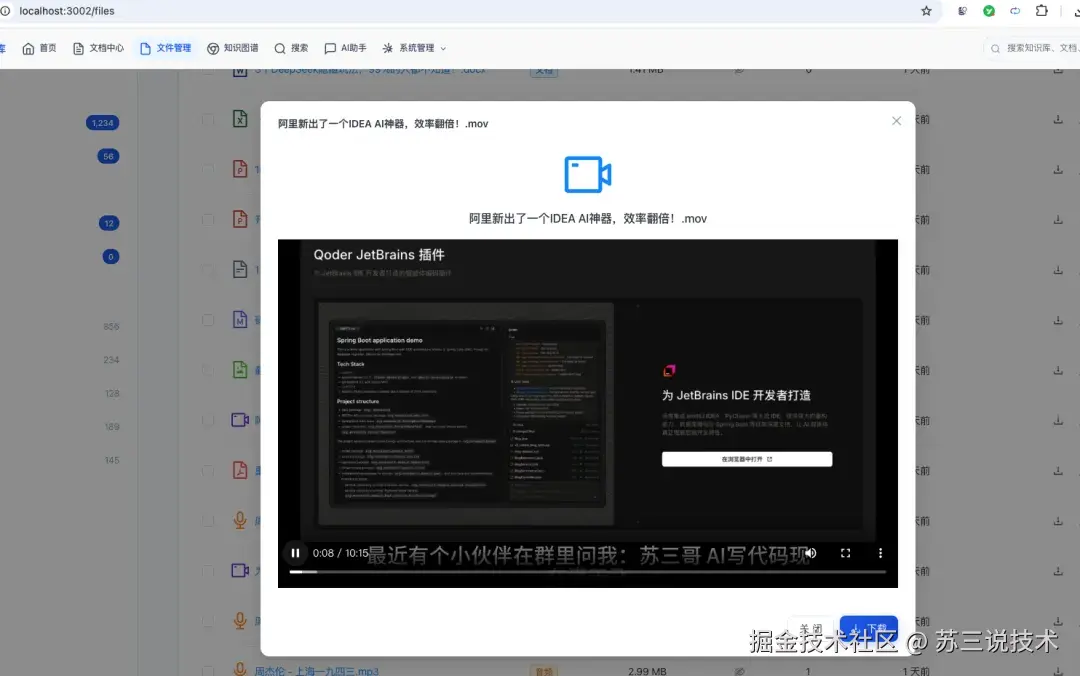Viewport: 1080px width, 676px height.
Task: Click the 2.99 MB size cell
Action: point(647,670)
